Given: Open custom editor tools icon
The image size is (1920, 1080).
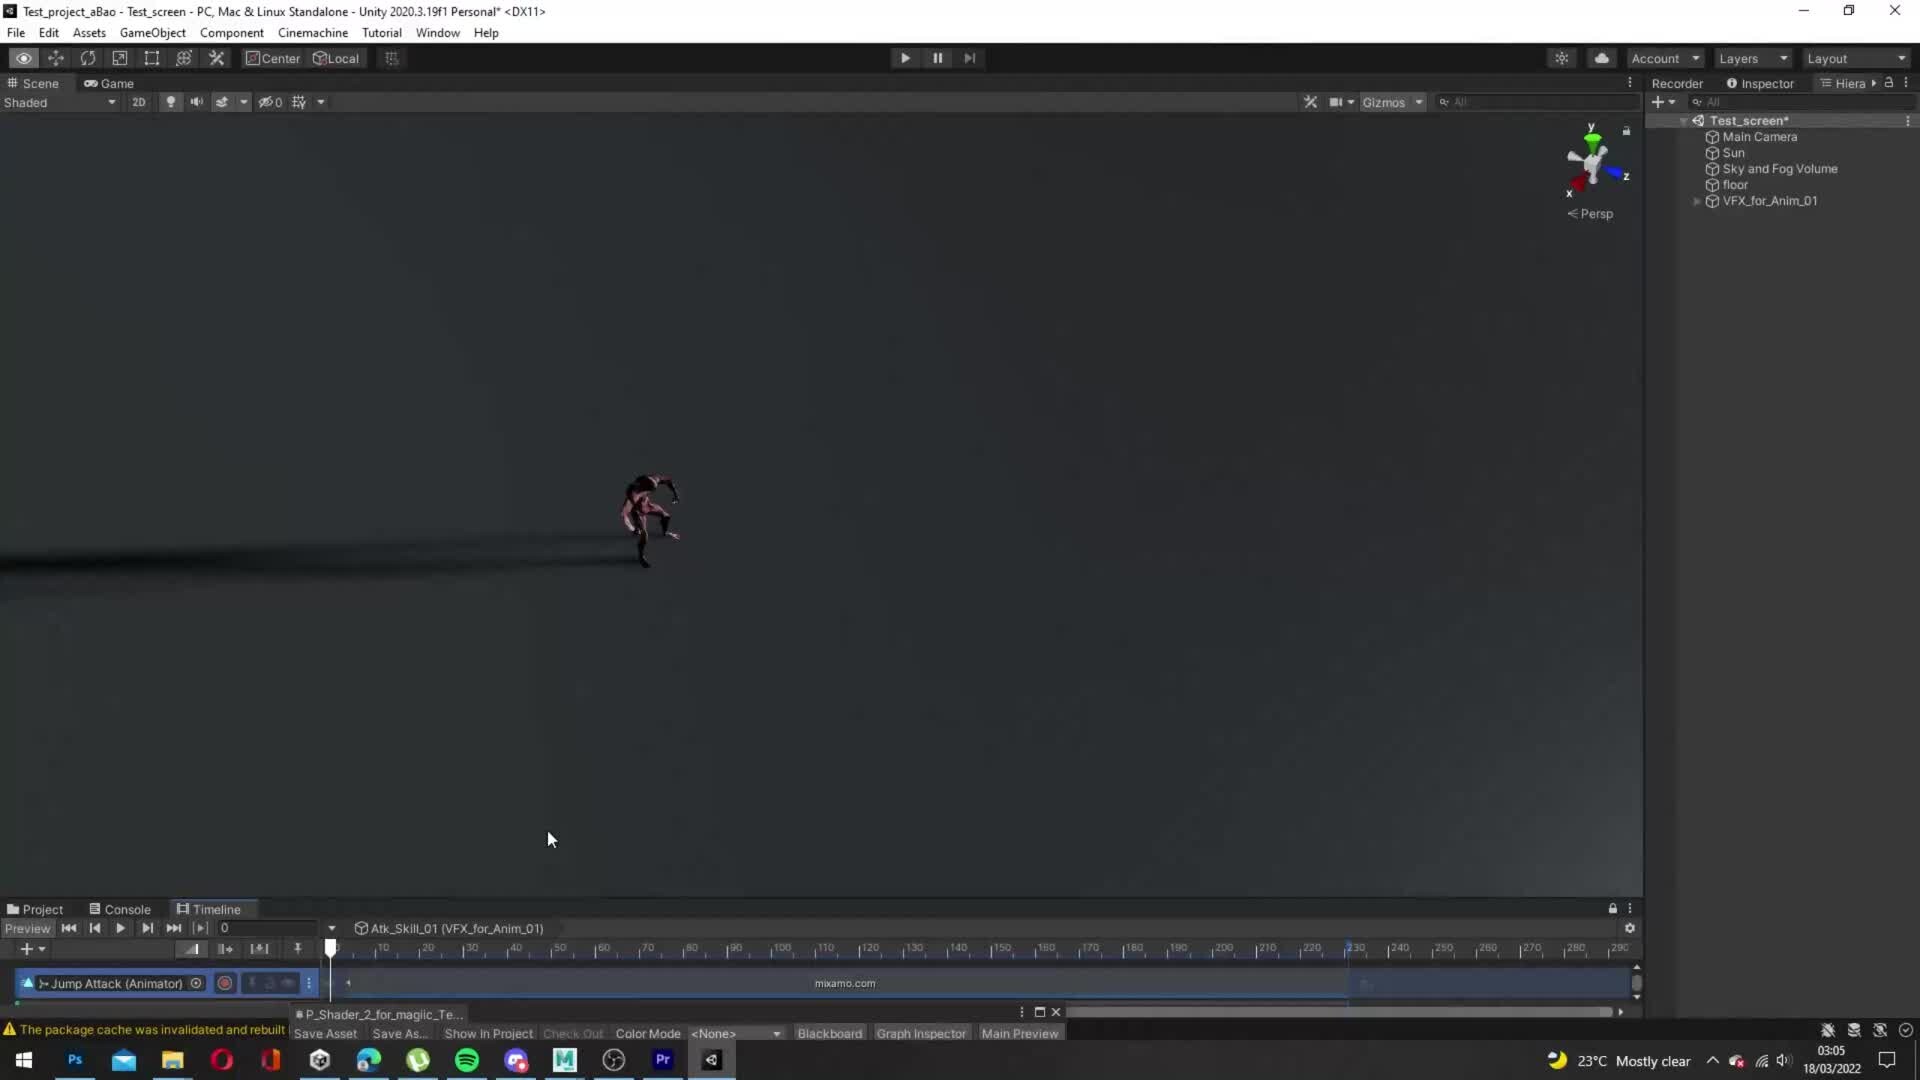Looking at the screenshot, I should click(x=216, y=58).
